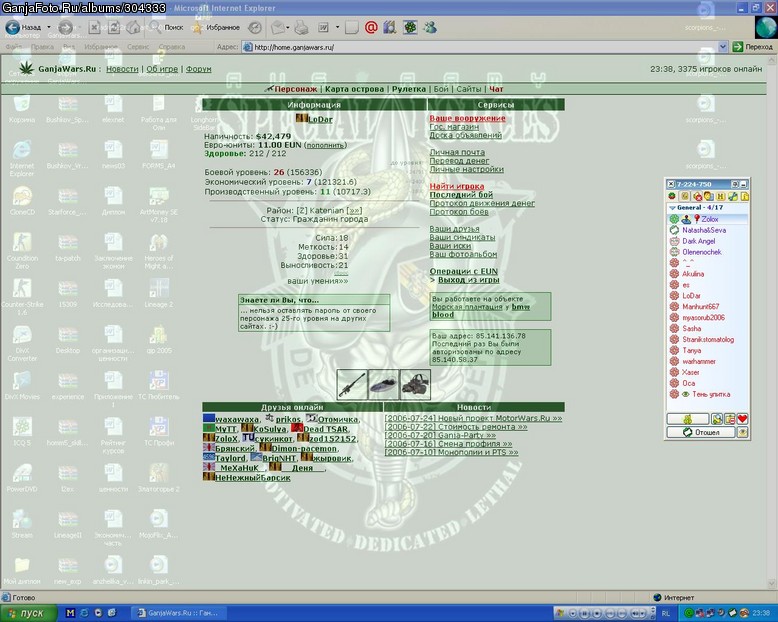Click the green ICQ flower toolbar icon
The height and width of the screenshot is (622, 778).
pyautogui.click(x=410, y=27)
